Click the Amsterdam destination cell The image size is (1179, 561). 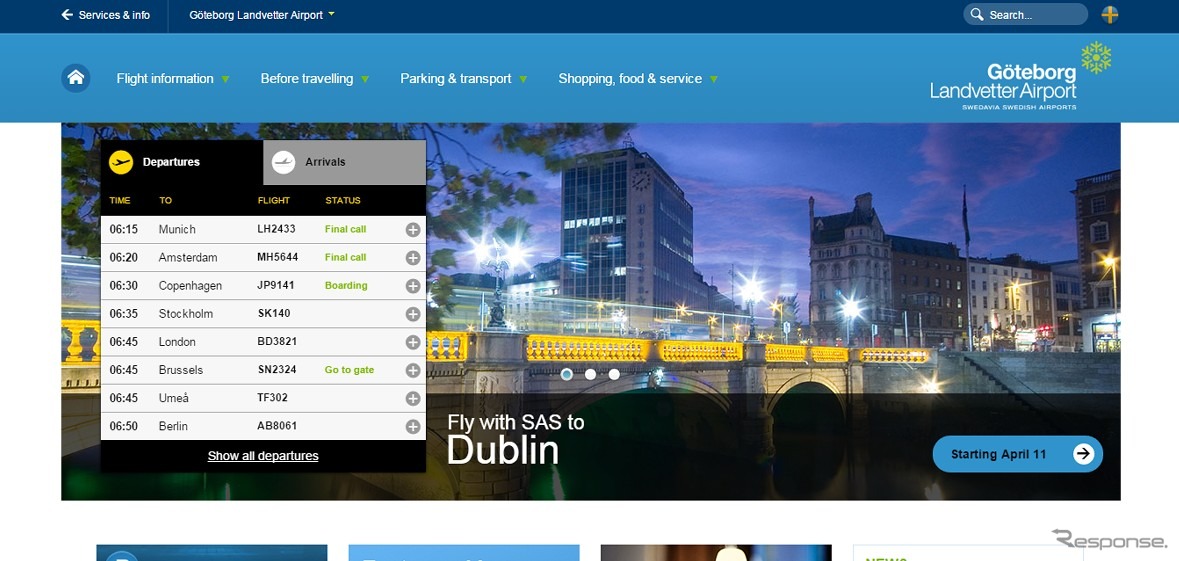pyautogui.click(x=188, y=257)
